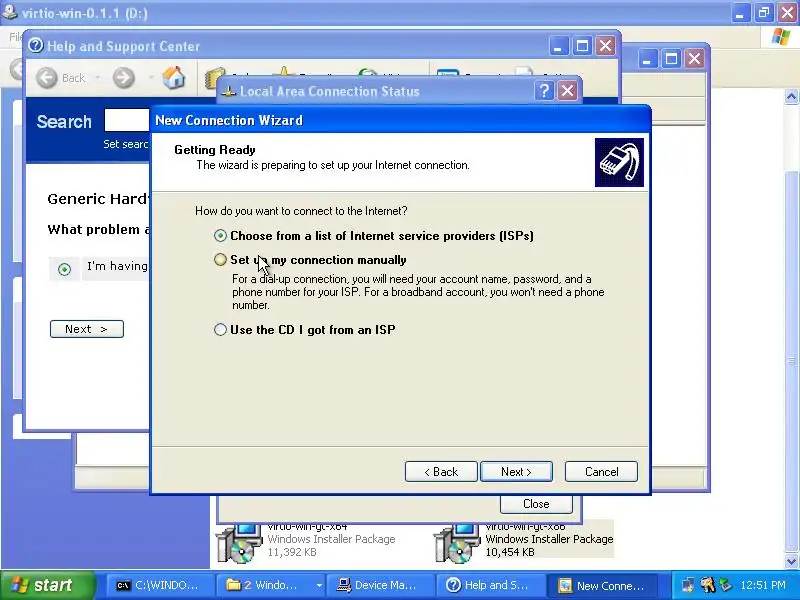Close the Help and Support Center window
800x600 pixels.
(x=606, y=46)
